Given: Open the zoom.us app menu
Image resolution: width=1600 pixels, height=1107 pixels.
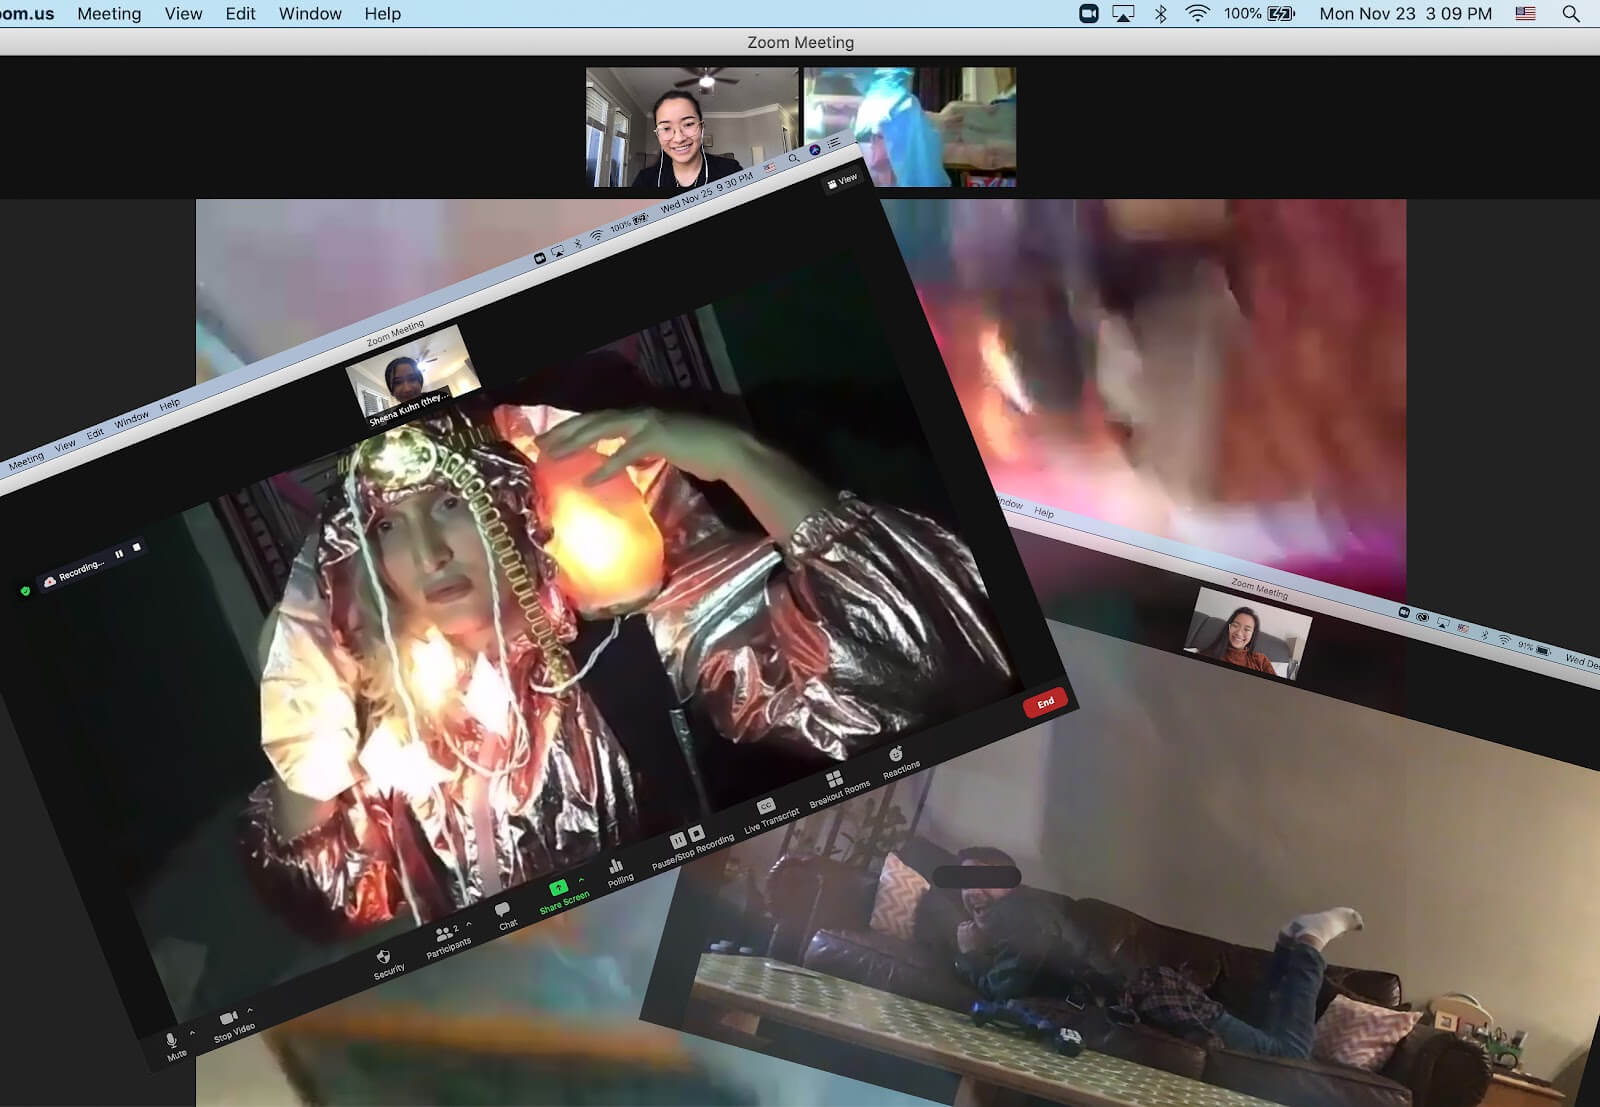Looking at the screenshot, I should point(27,14).
